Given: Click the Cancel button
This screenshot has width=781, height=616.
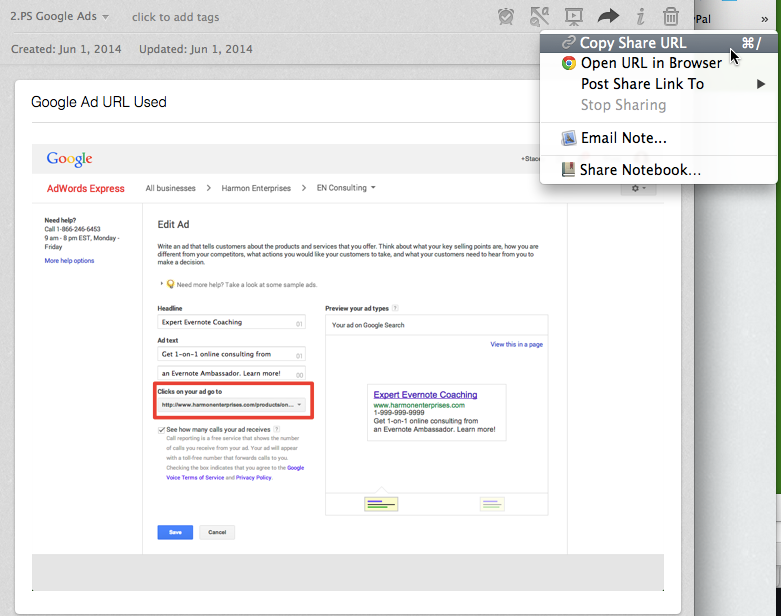Looking at the screenshot, I should 217,532.
